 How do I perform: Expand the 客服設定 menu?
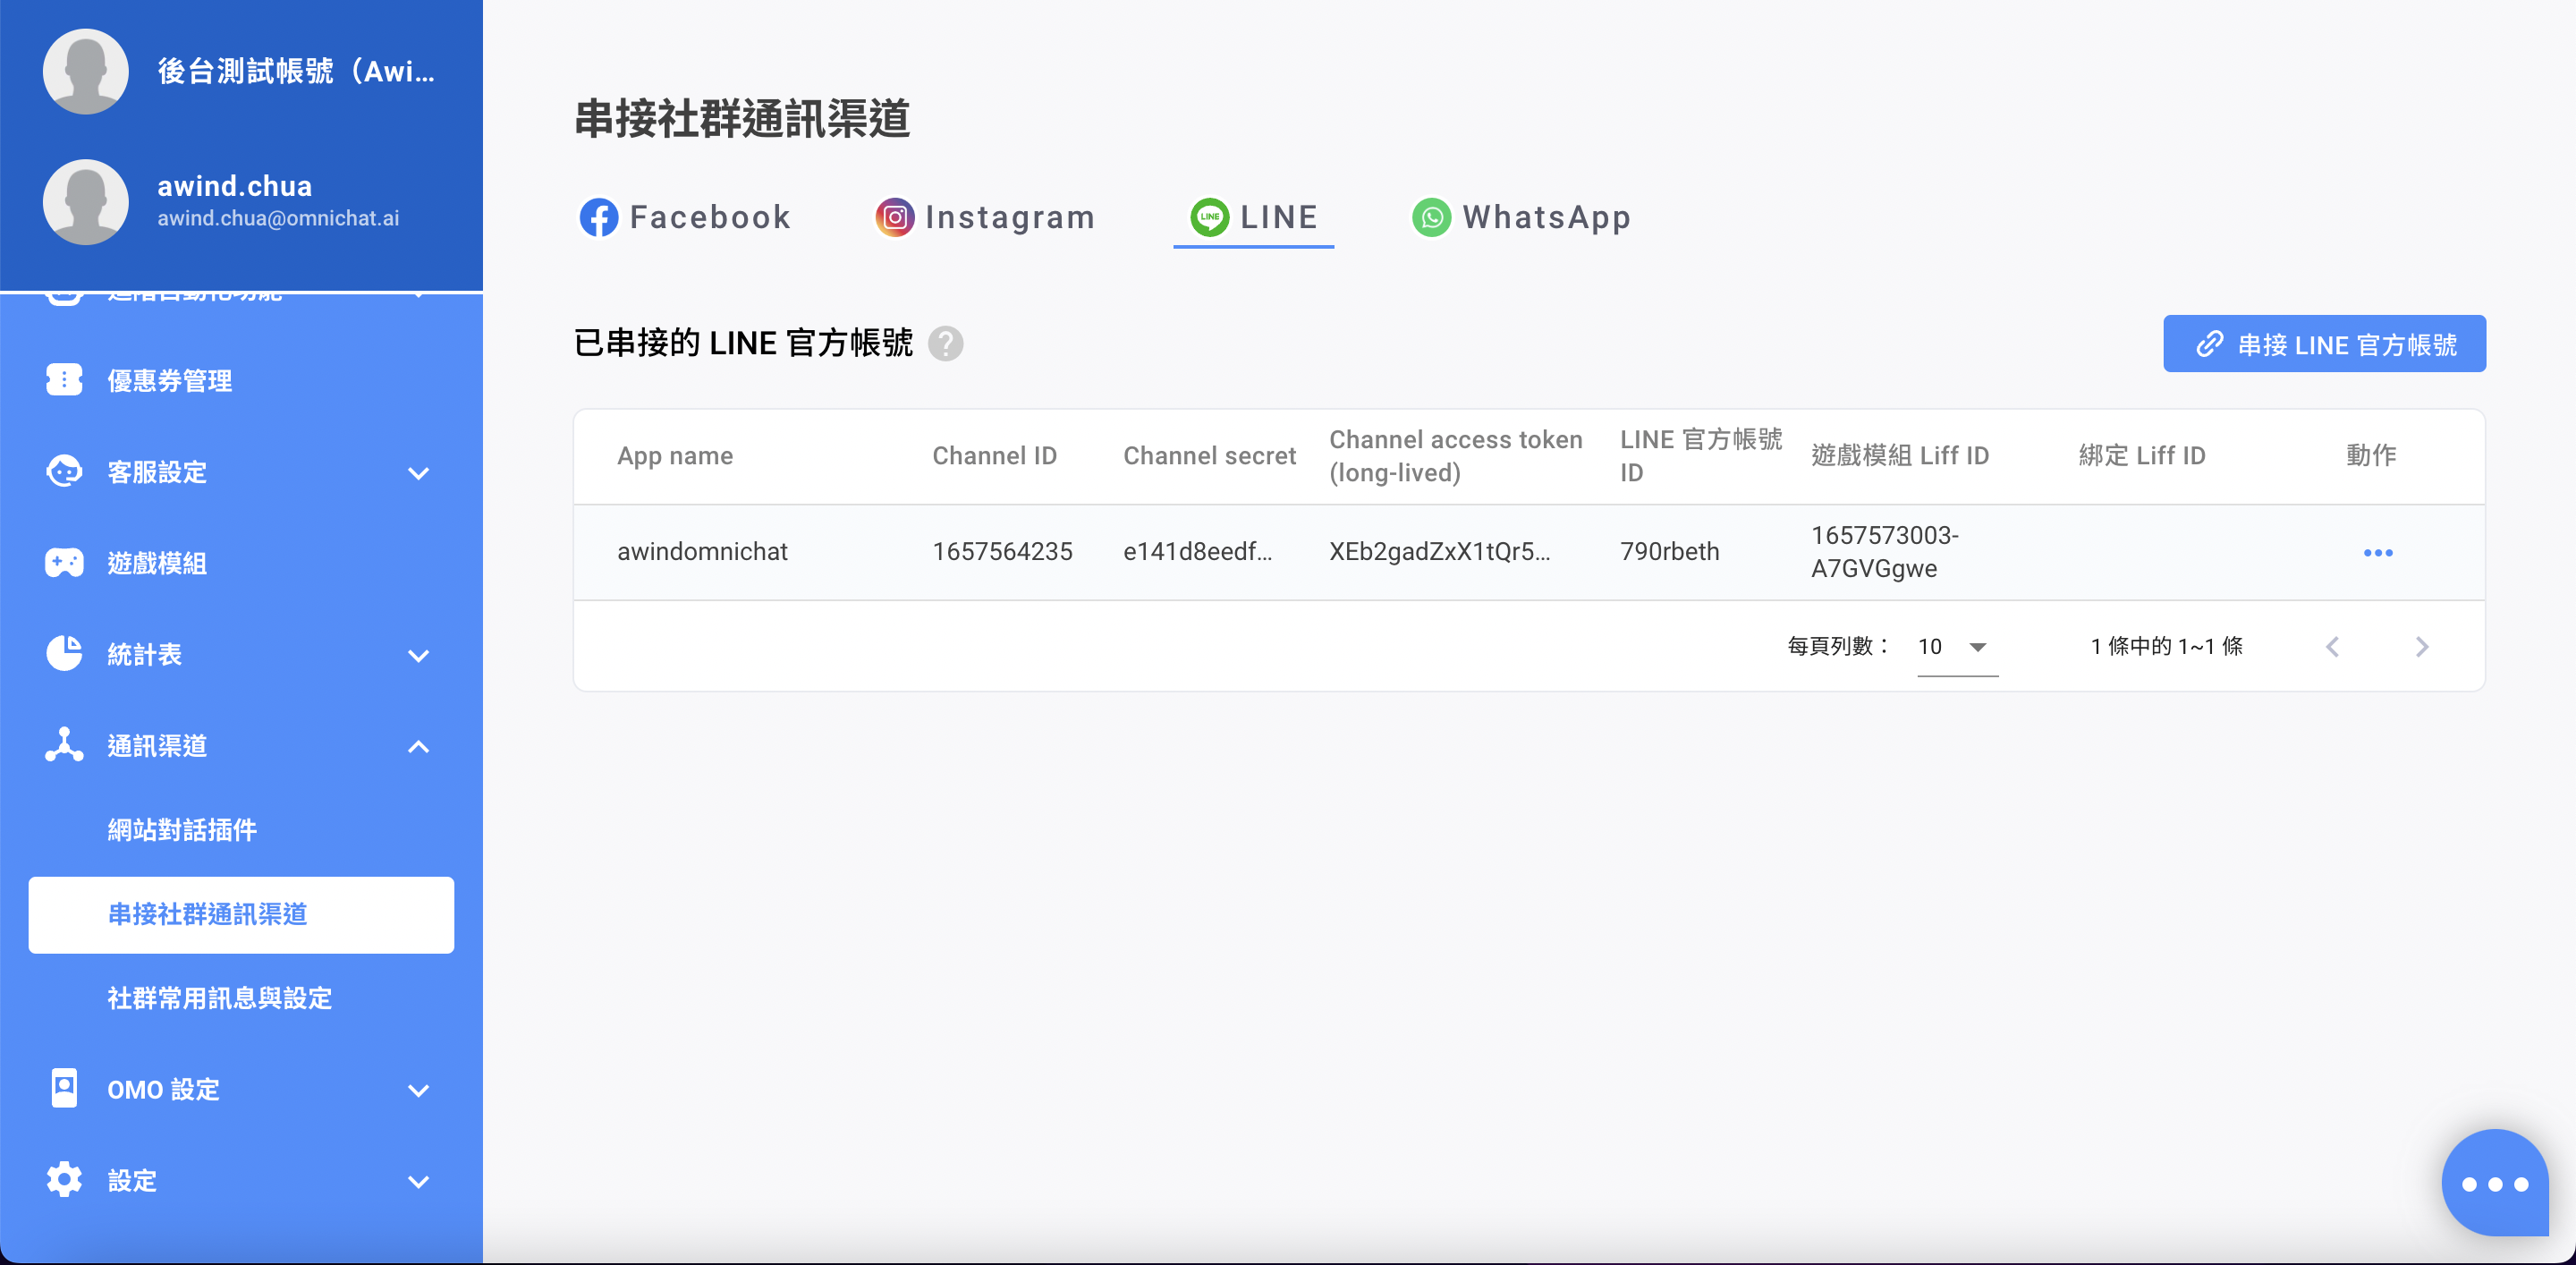coord(418,473)
